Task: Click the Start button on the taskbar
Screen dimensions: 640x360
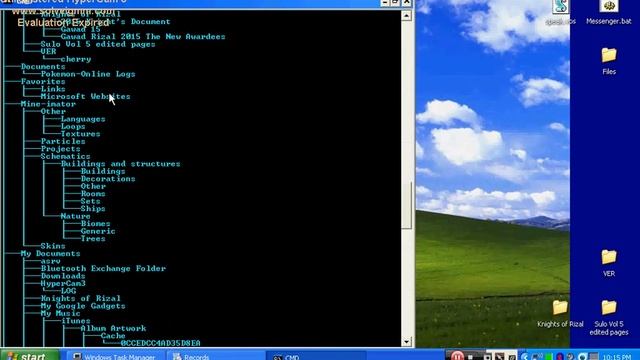Action: 29,356
